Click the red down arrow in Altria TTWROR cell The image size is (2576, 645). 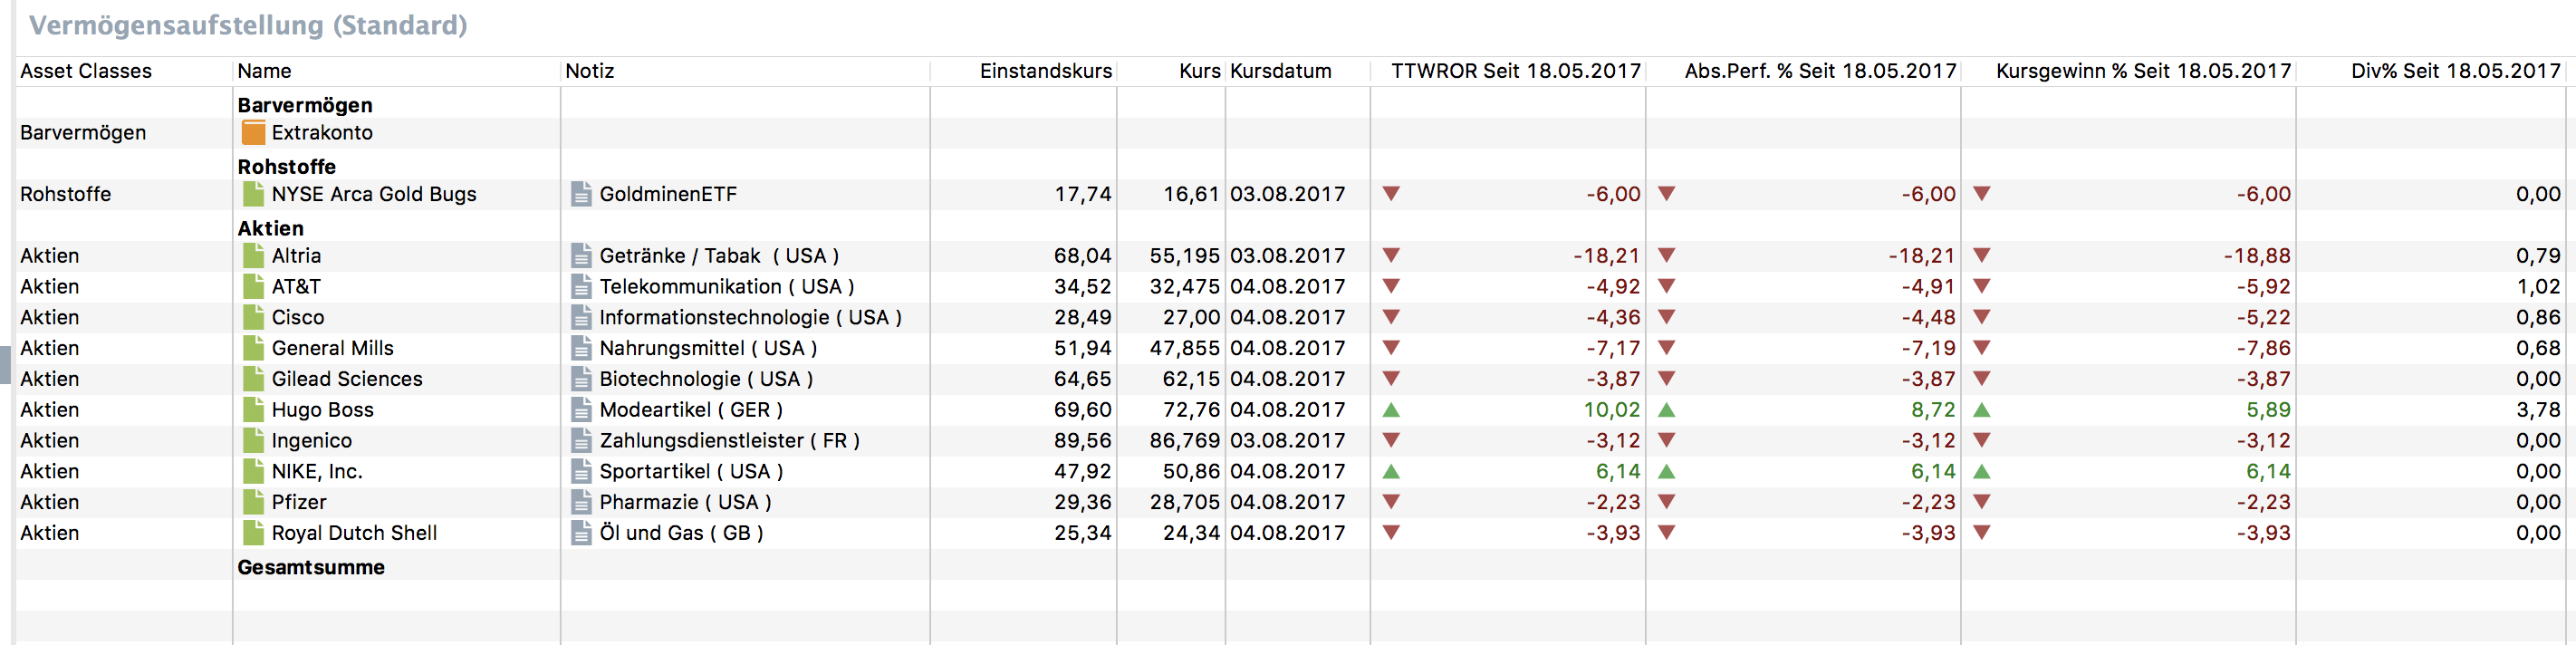[1391, 256]
